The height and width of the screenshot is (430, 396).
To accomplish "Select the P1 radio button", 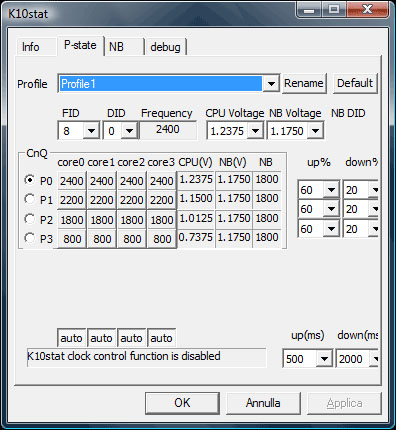I will (30, 199).
